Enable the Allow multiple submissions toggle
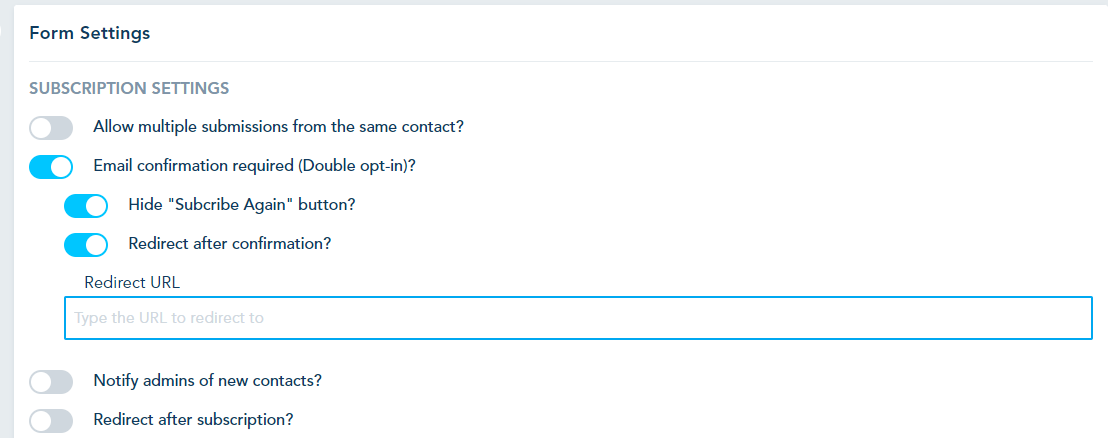The width and height of the screenshot is (1108, 438). pos(51,128)
